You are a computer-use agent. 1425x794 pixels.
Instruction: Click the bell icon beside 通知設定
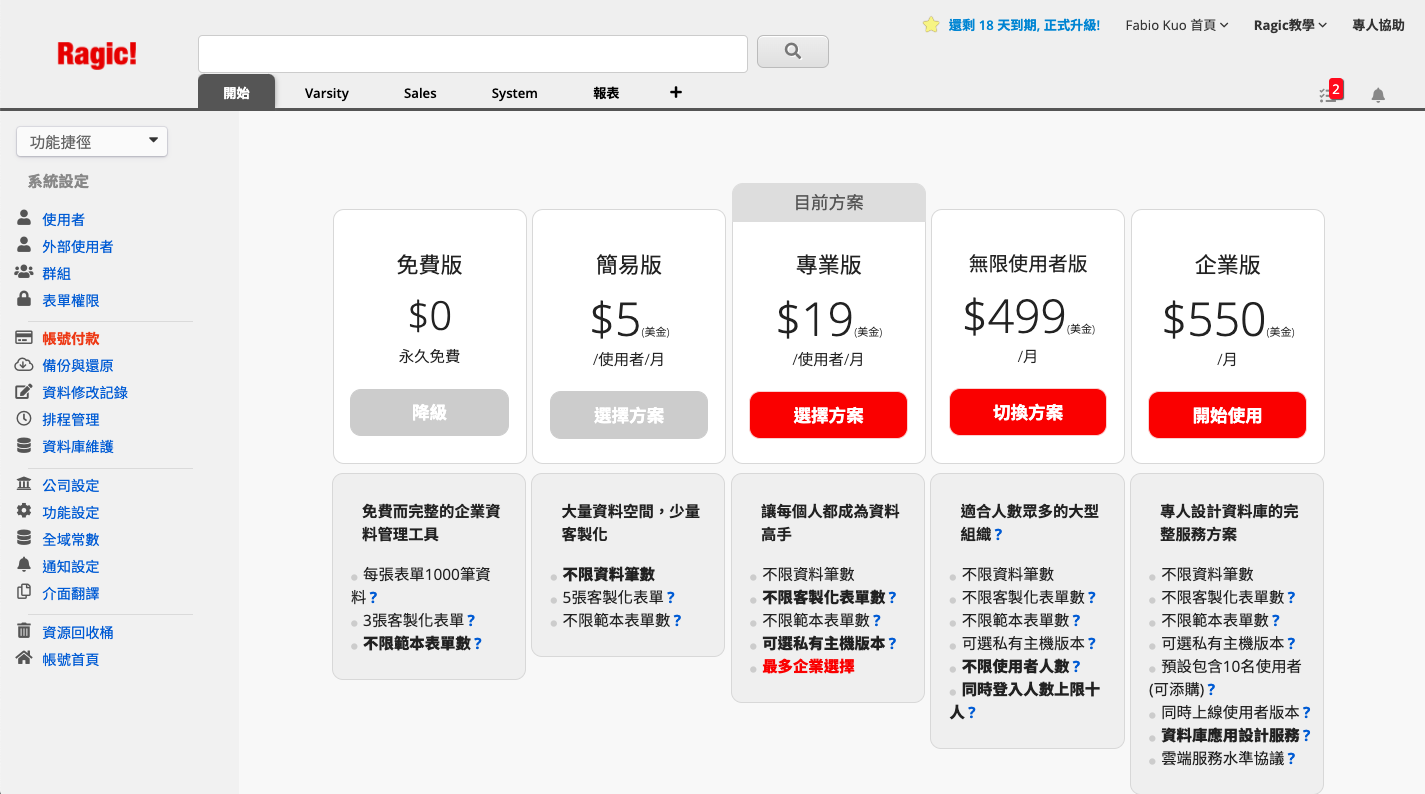[24, 565]
